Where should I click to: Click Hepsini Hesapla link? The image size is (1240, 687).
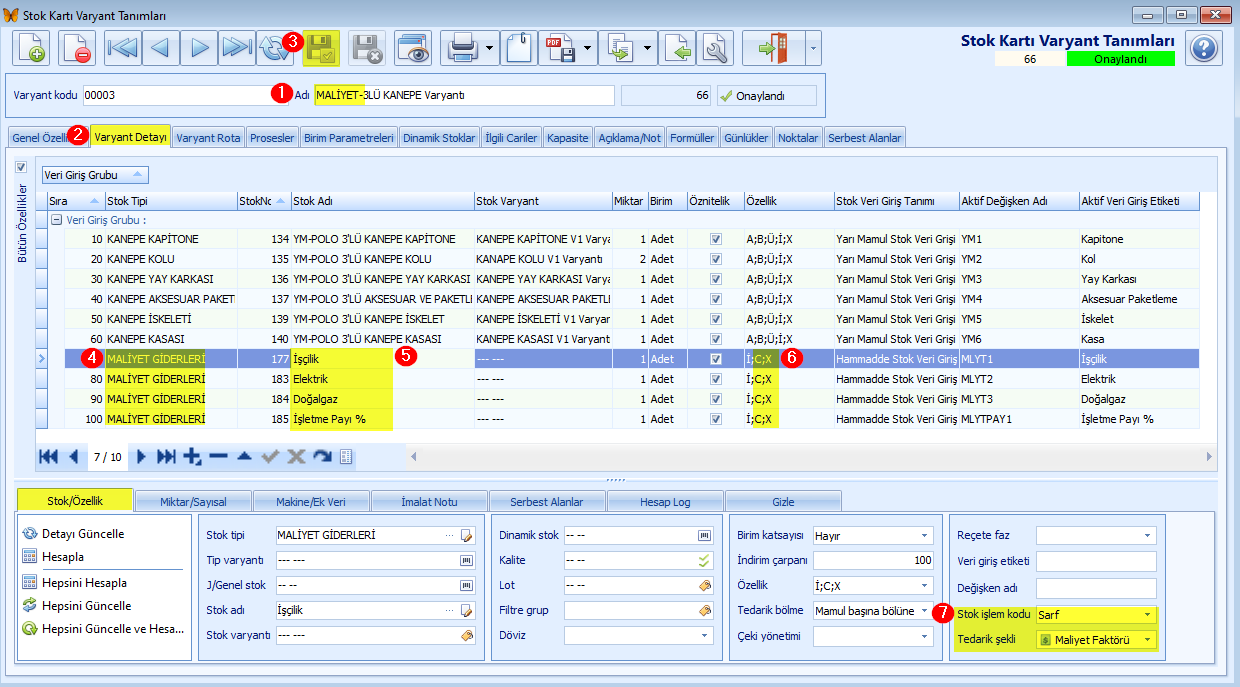pos(84,583)
